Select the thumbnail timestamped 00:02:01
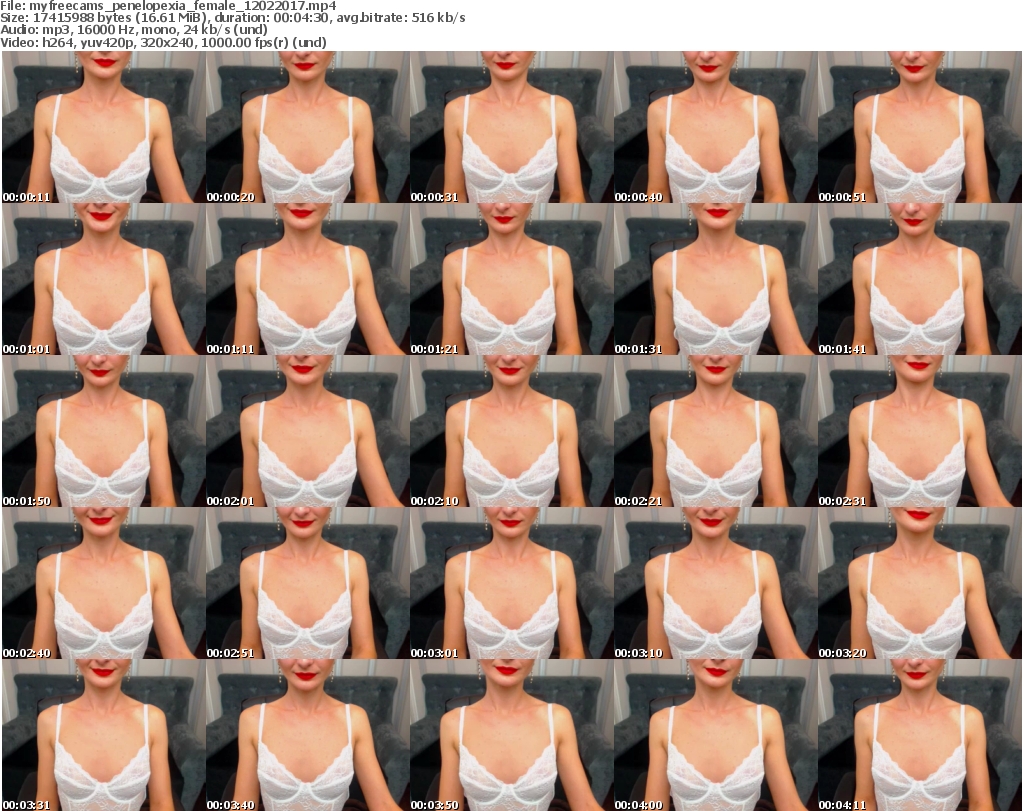 click(308, 432)
